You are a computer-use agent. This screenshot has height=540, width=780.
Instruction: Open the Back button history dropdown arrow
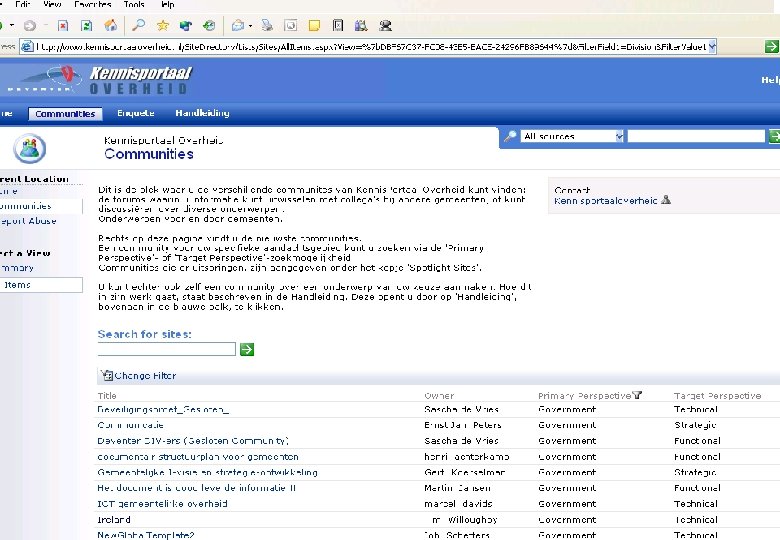coord(12,25)
